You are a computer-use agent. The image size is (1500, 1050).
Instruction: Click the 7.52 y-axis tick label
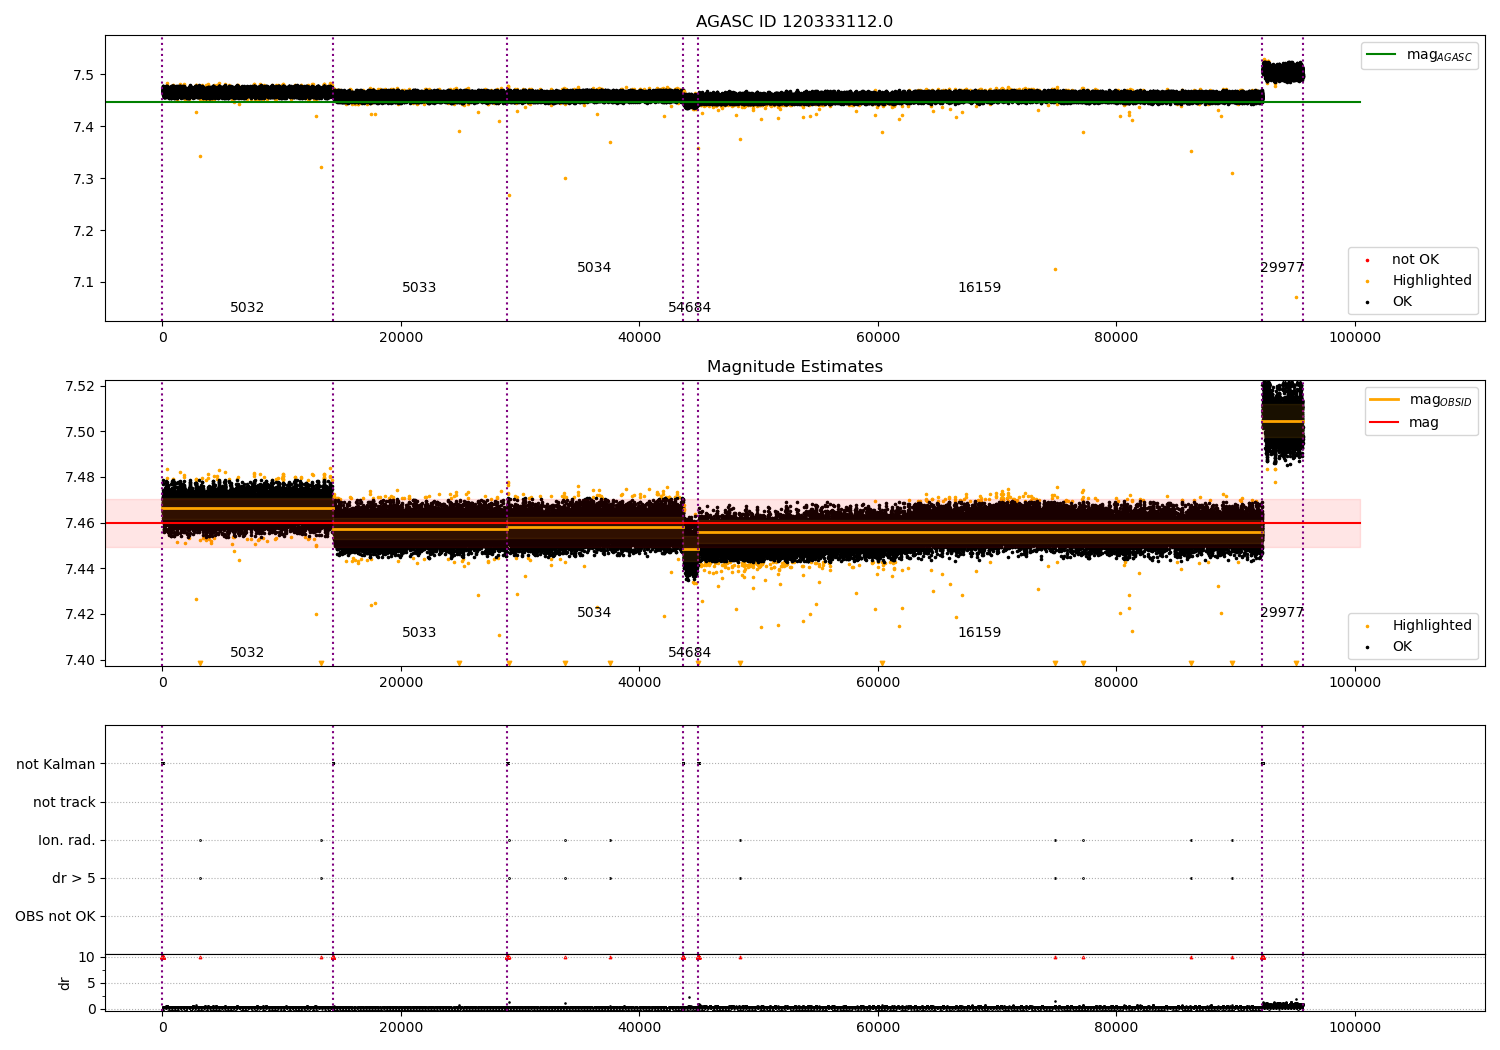(80, 387)
